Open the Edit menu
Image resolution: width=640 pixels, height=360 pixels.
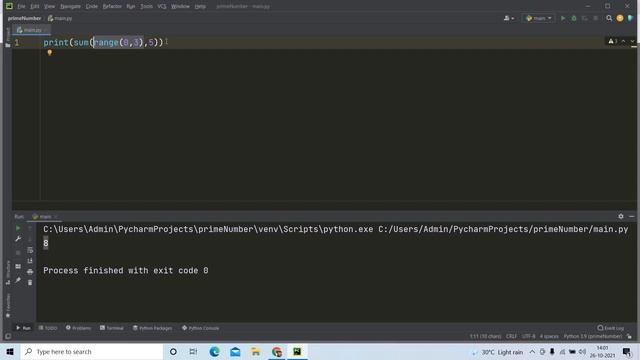coord(35,7)
